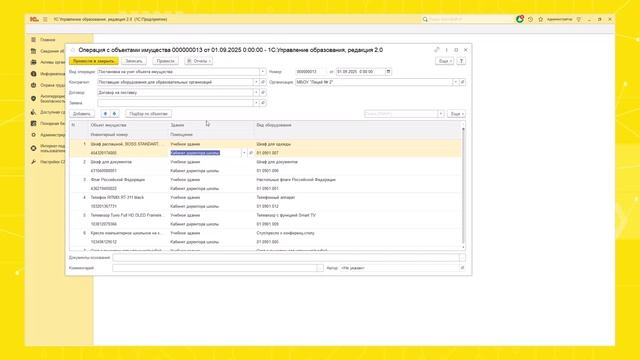Click the 1C logo icon
This screenshot has width=640, height=360.
point(34,19)
